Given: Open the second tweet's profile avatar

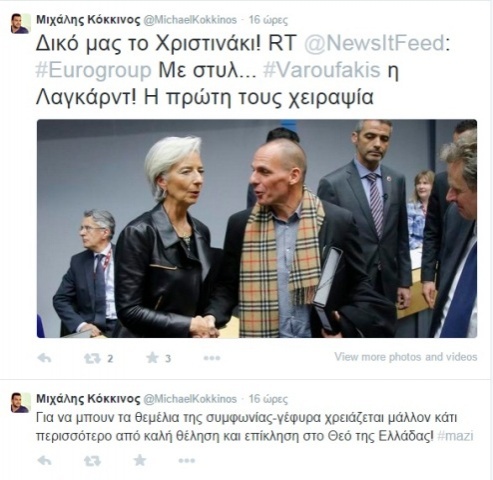Looking at the screenshot, I should tap(20, 403).
